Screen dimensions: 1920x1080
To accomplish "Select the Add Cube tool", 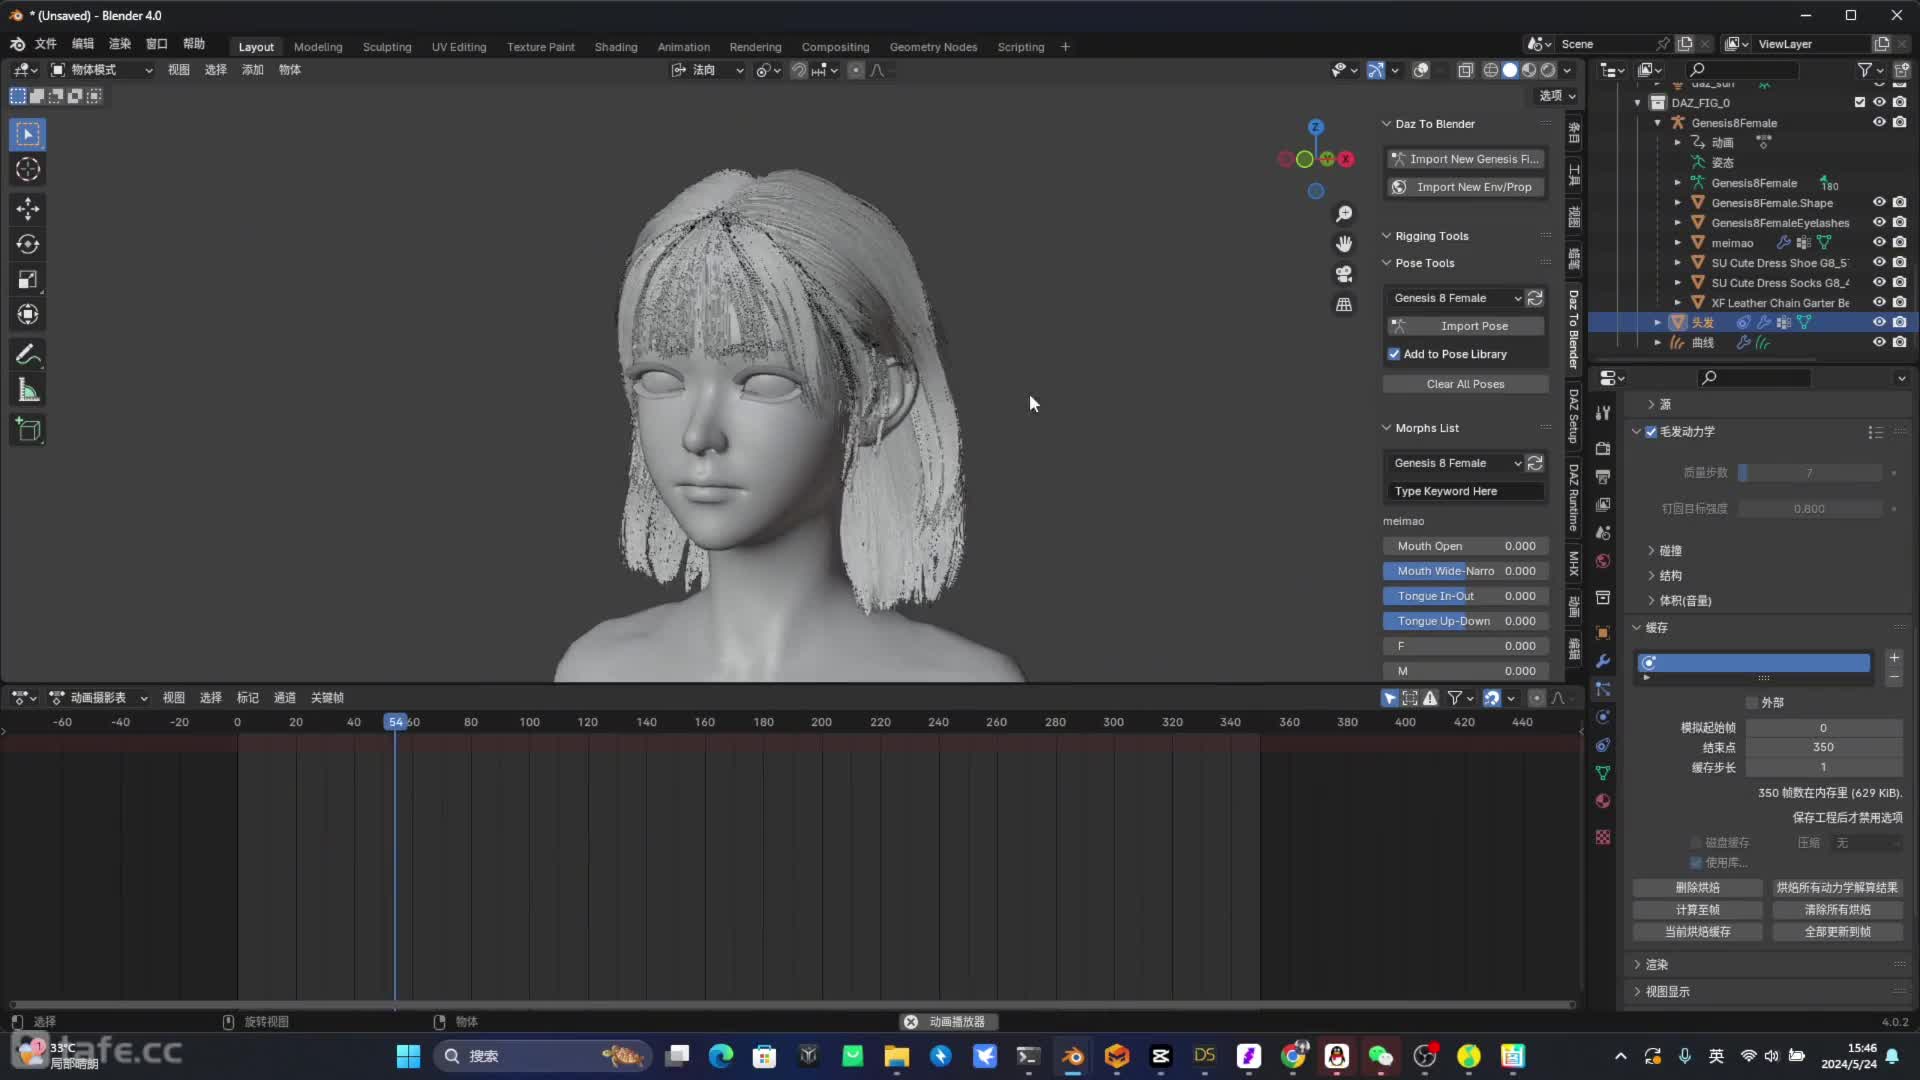I will pos(28,430).
